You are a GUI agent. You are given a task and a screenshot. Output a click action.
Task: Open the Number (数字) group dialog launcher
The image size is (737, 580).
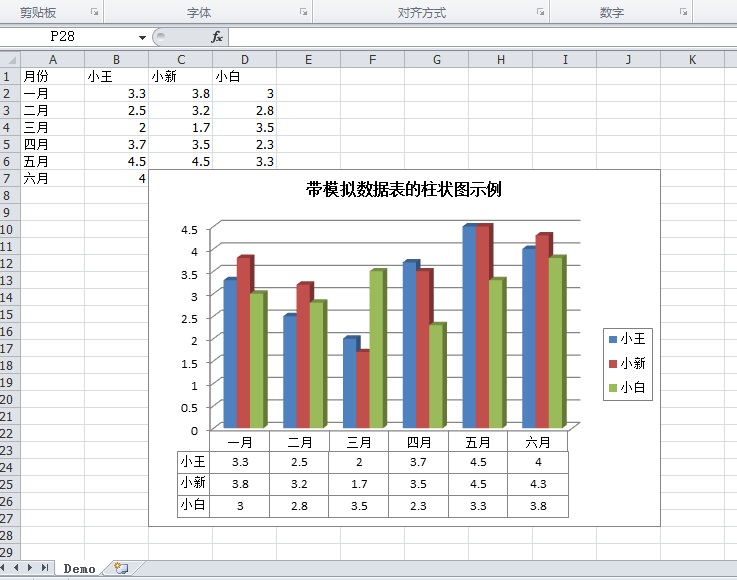[683, 12]
